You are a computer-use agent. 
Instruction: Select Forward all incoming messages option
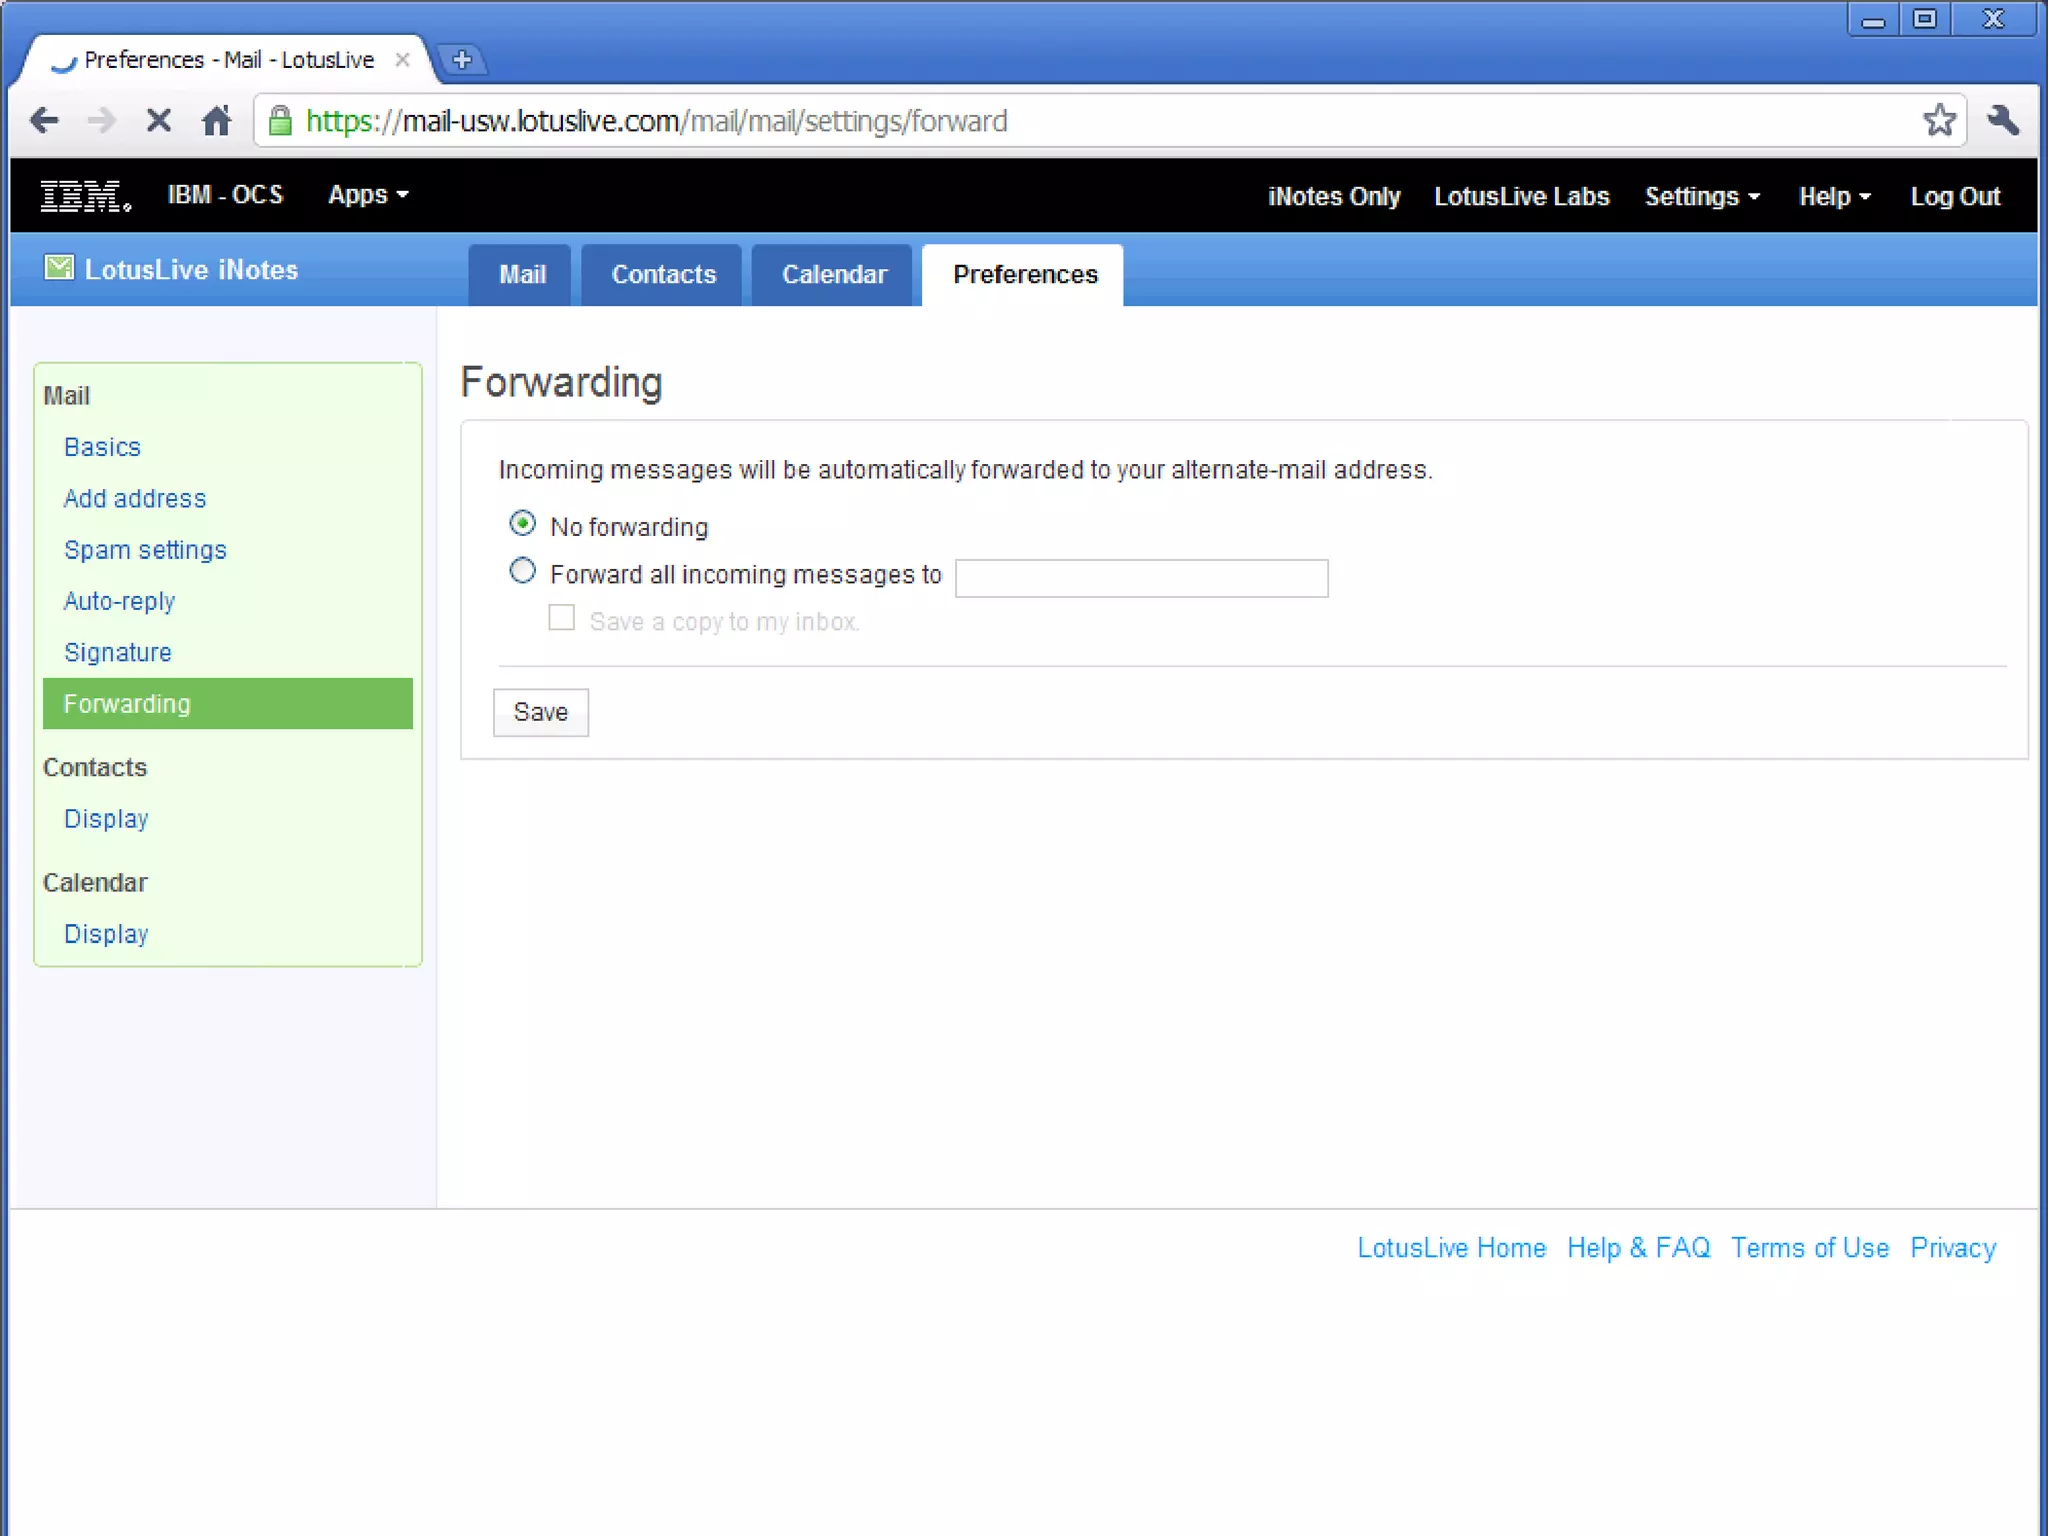tap(522, 572)
